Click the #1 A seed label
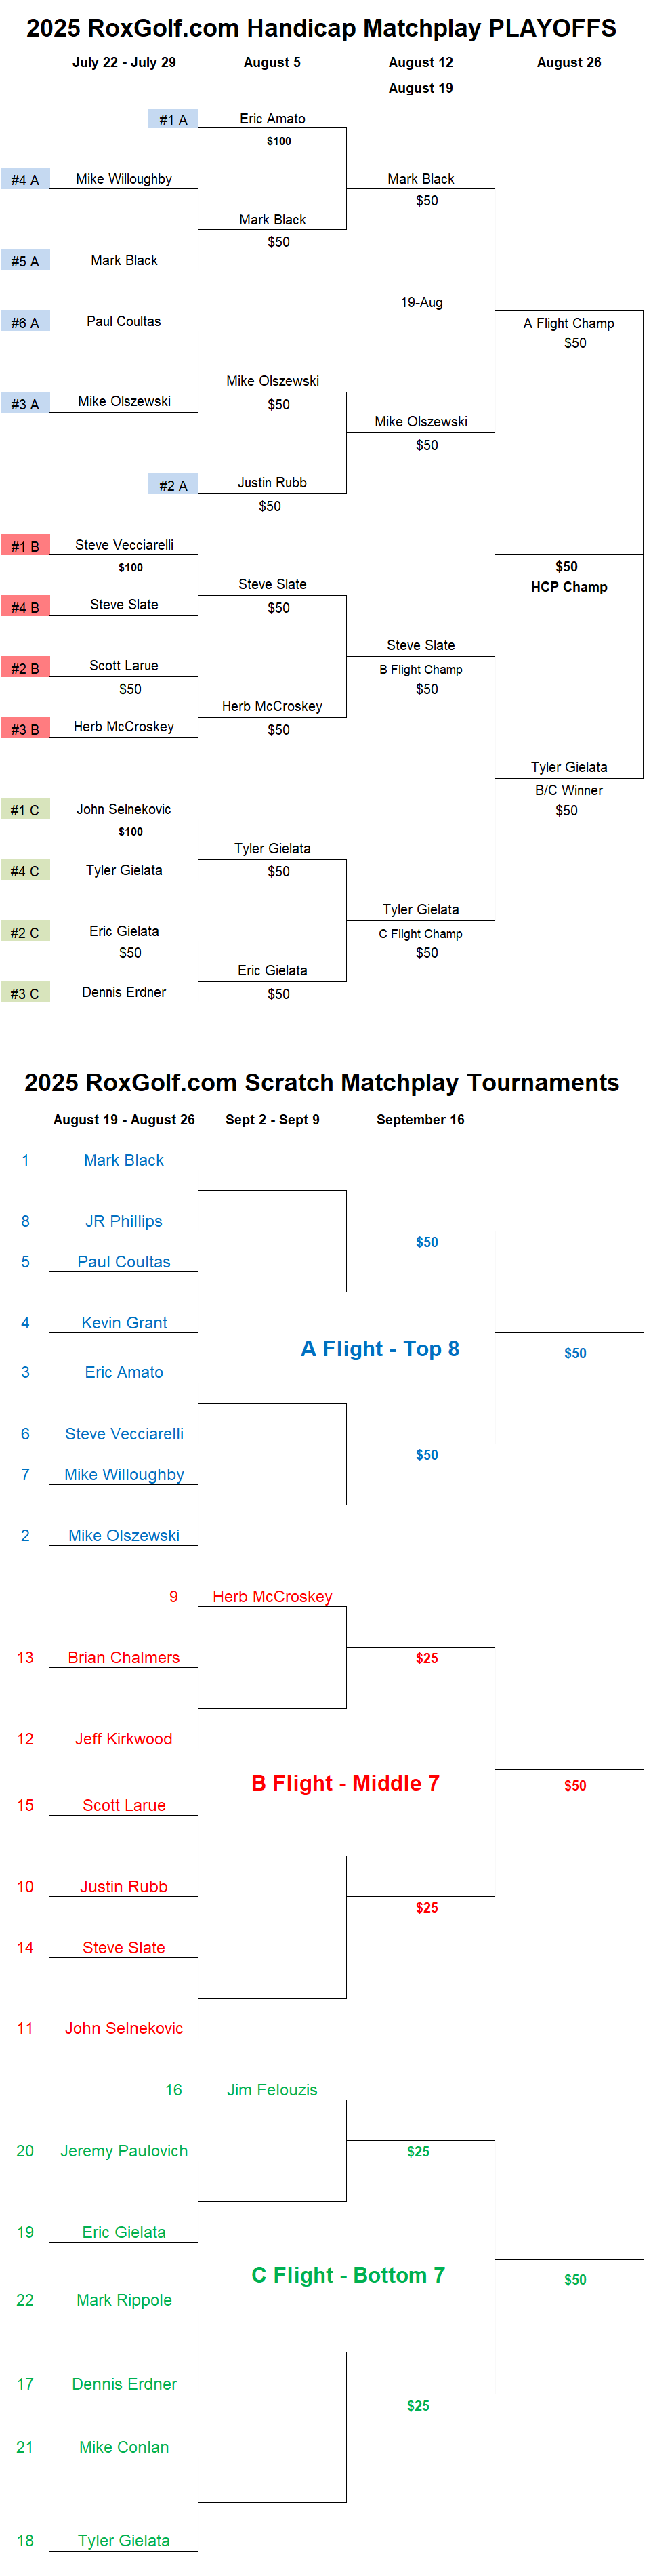Image resolution: width=672 pixels, height=2576 pixels. pyautogui.click(x=173, y=119)
